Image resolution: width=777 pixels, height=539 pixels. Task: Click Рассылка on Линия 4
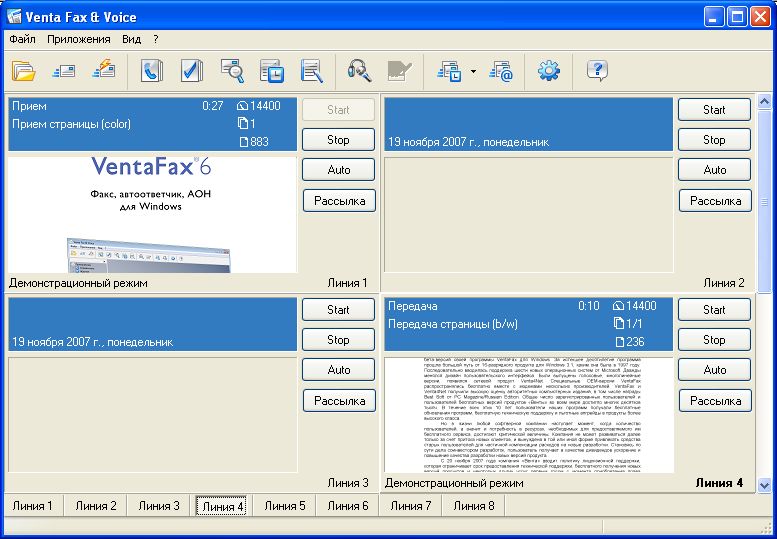pyautogui.click(x=715, y=401)
